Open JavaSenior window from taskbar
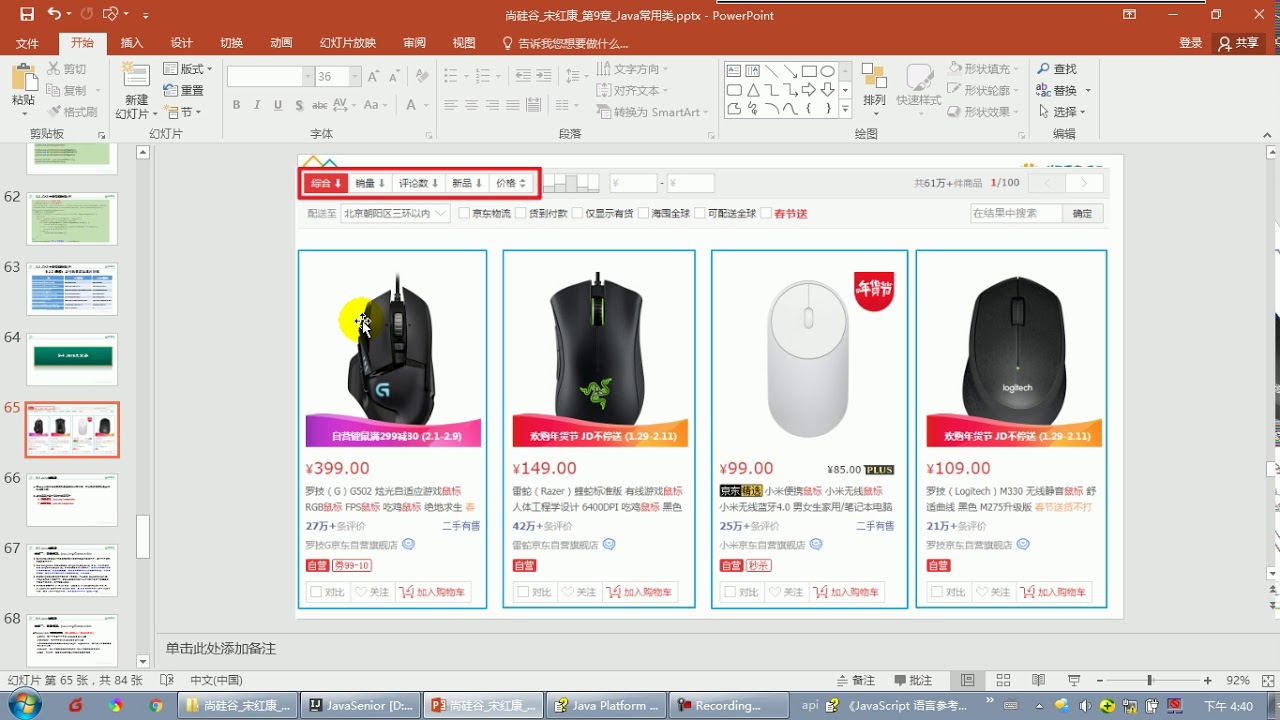This screenshot has width=1280, height=720. point(361,705)
